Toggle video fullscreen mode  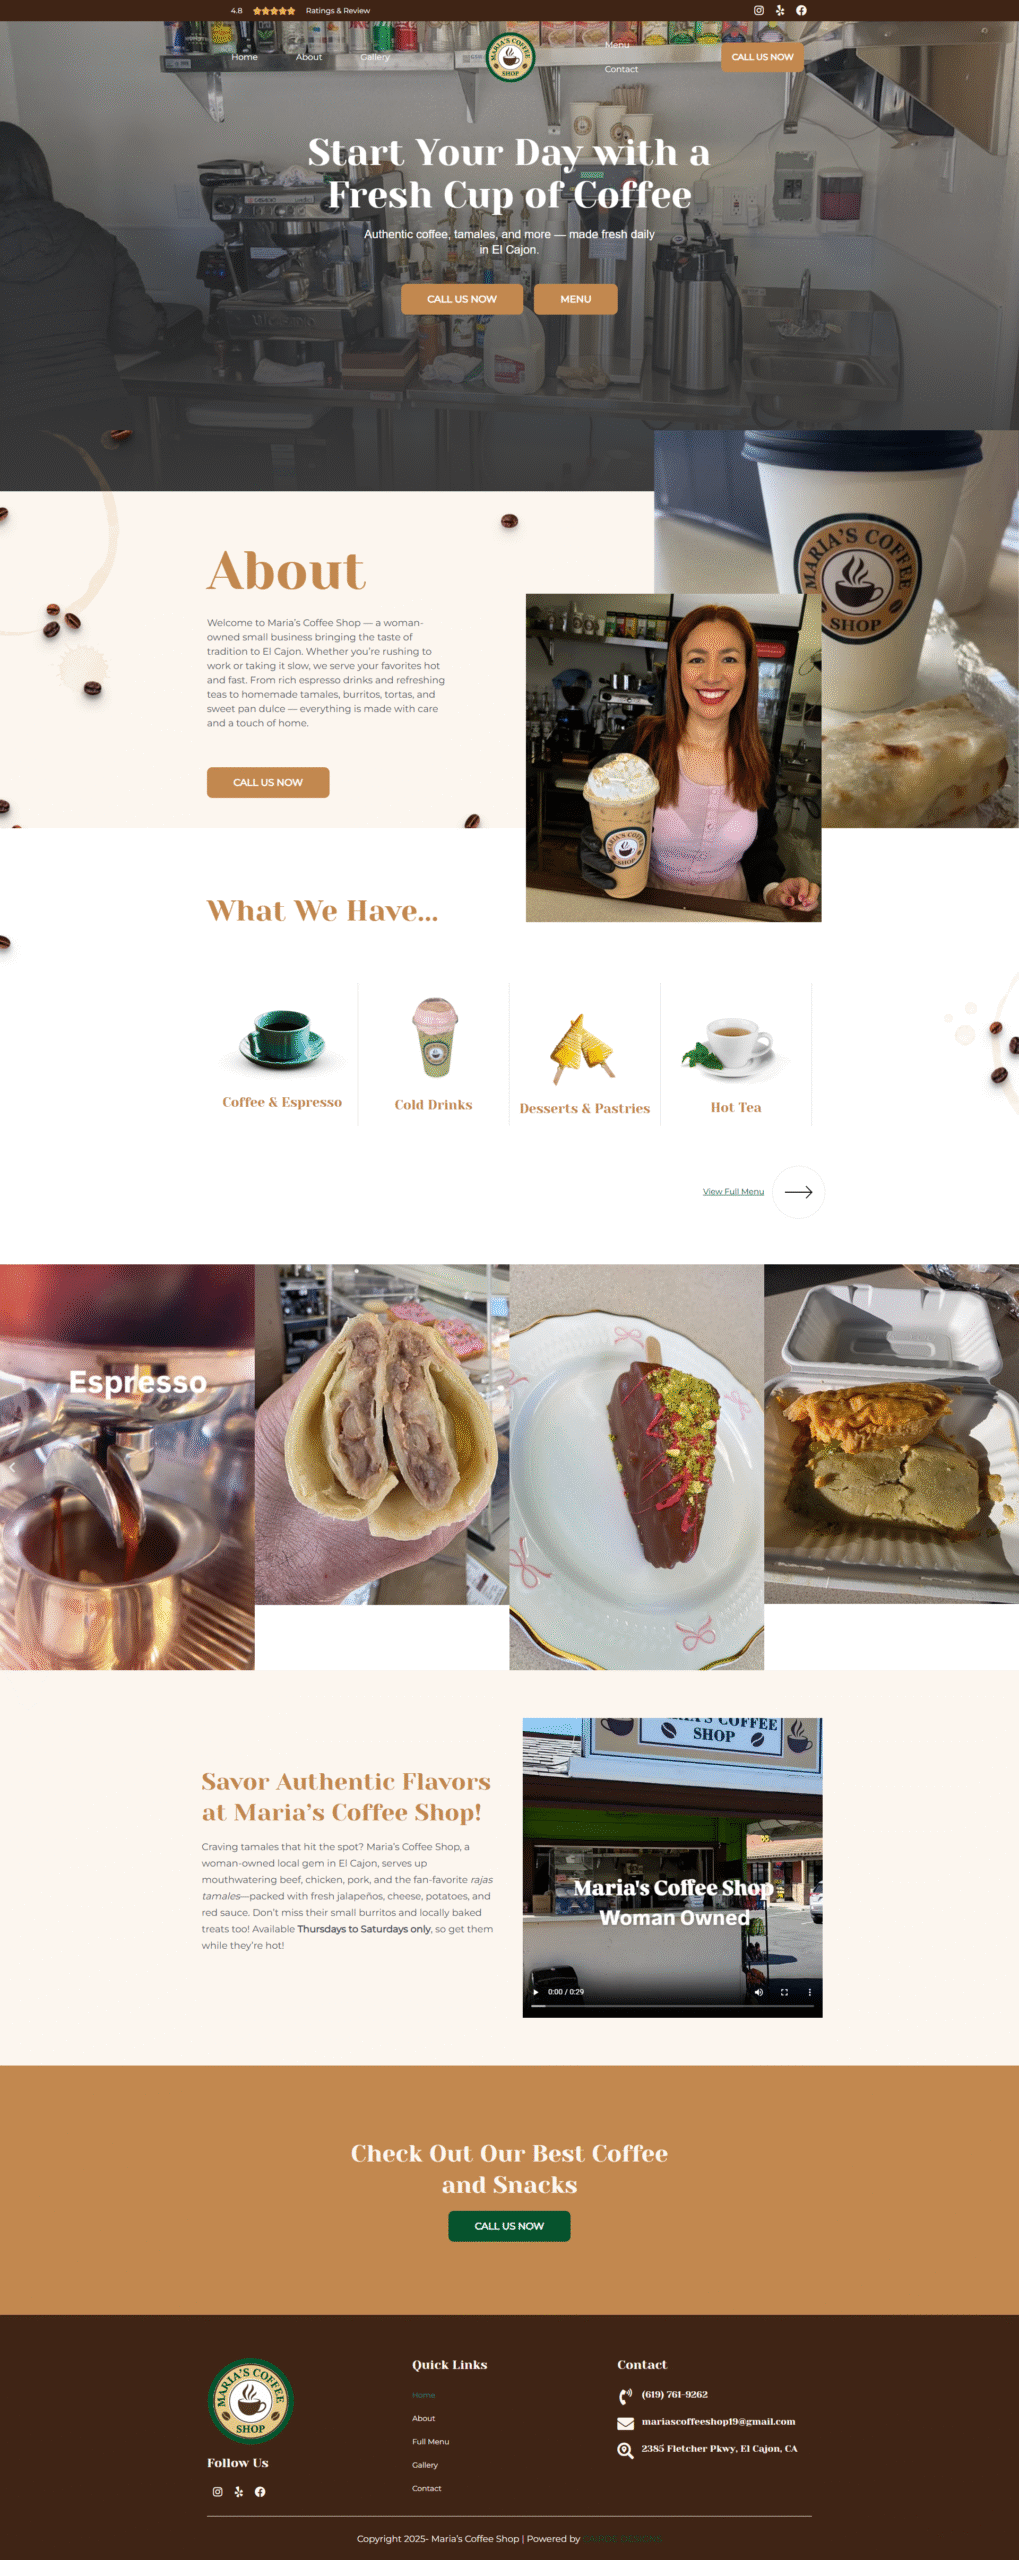(x=784, y=1992)
